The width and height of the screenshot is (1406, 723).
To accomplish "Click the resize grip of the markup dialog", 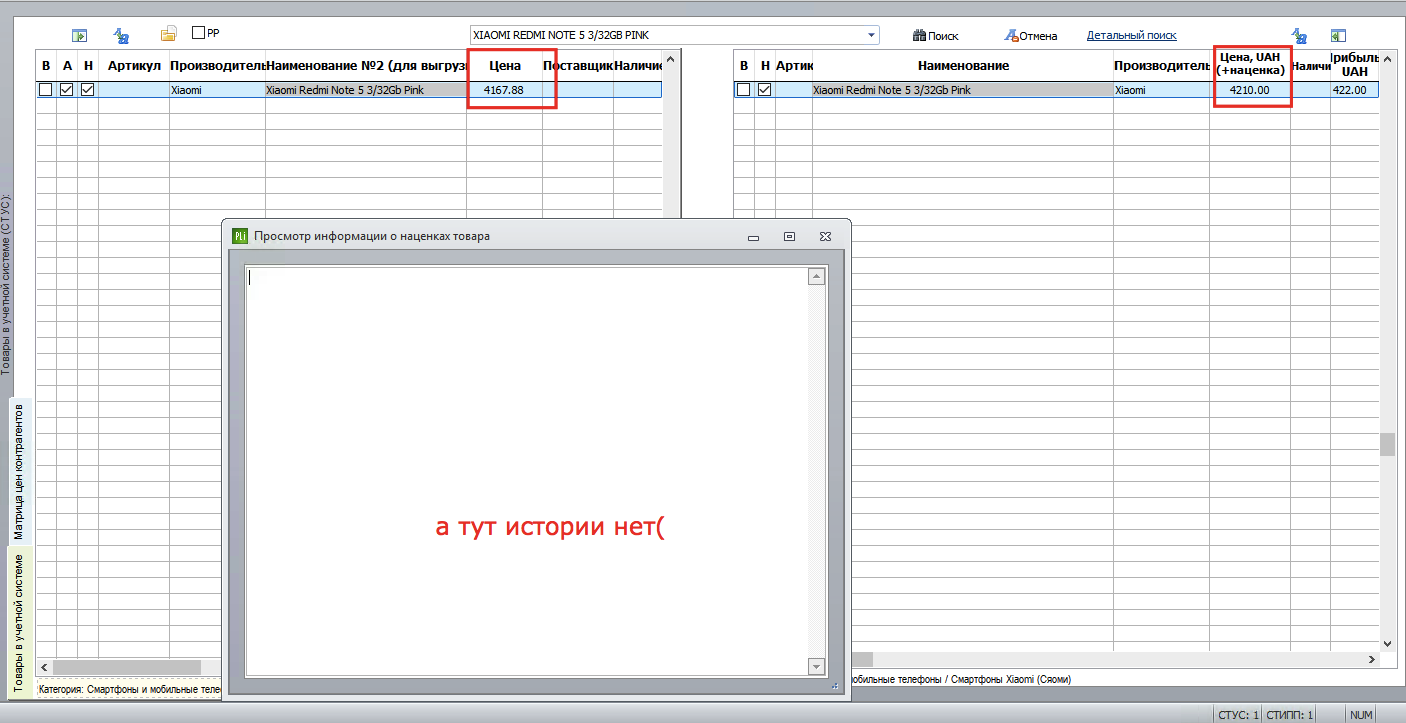I will (834, 686).
